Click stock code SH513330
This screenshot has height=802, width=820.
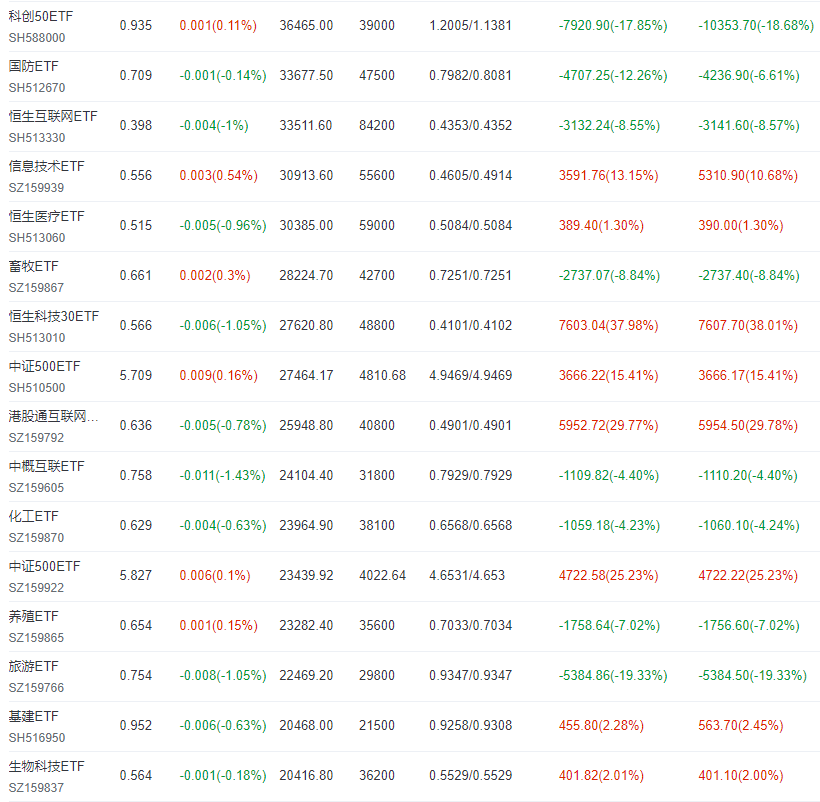(x=37, y=138)
